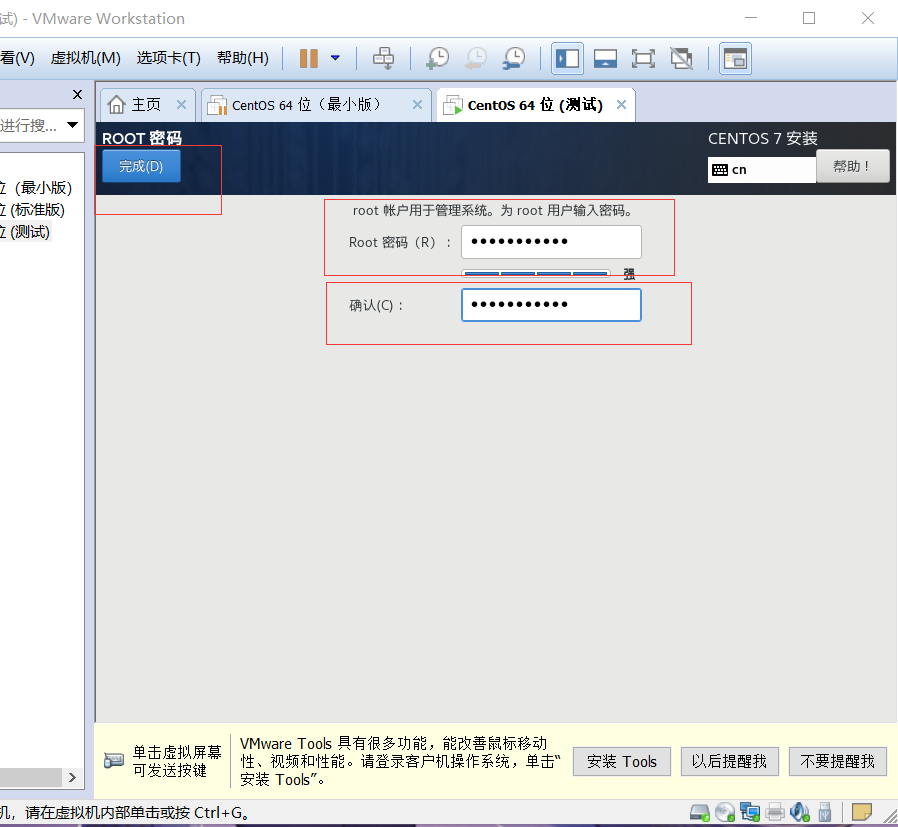
Task: Close the library sidebar panel
Action: 77,94
